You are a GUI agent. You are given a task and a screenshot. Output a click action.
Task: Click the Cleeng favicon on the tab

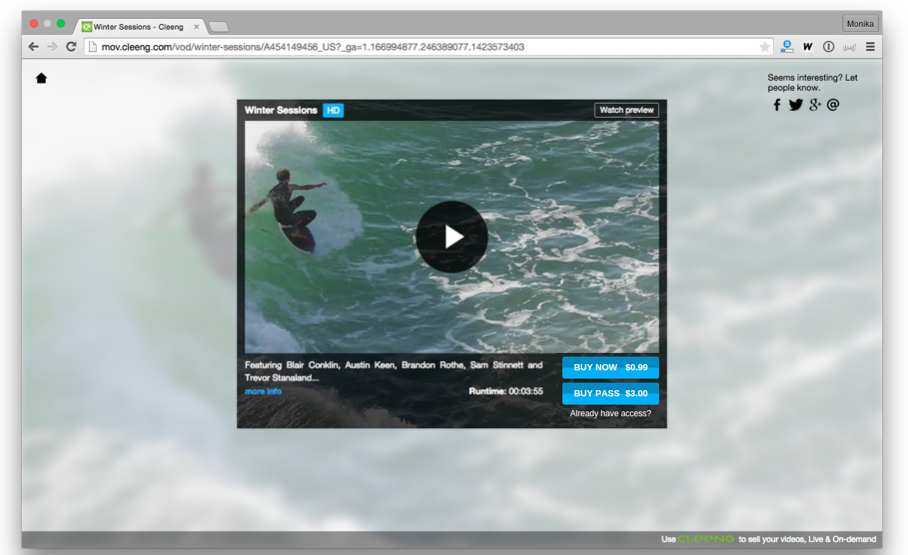(87, 27)
